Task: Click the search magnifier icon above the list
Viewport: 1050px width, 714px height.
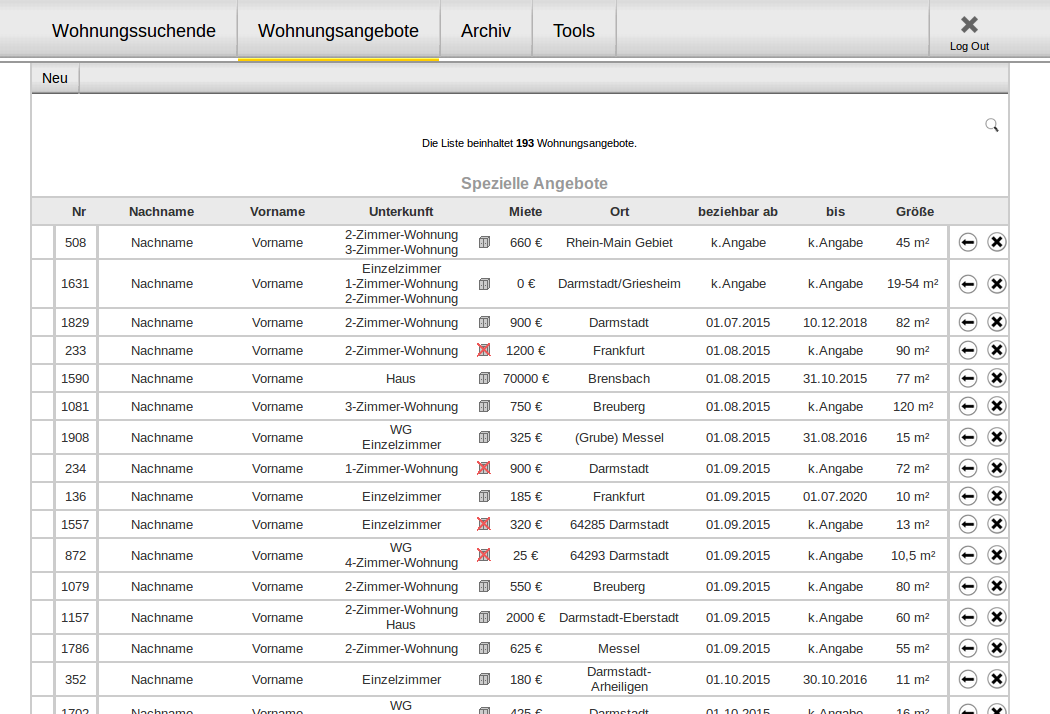Action: click(991, 125)
